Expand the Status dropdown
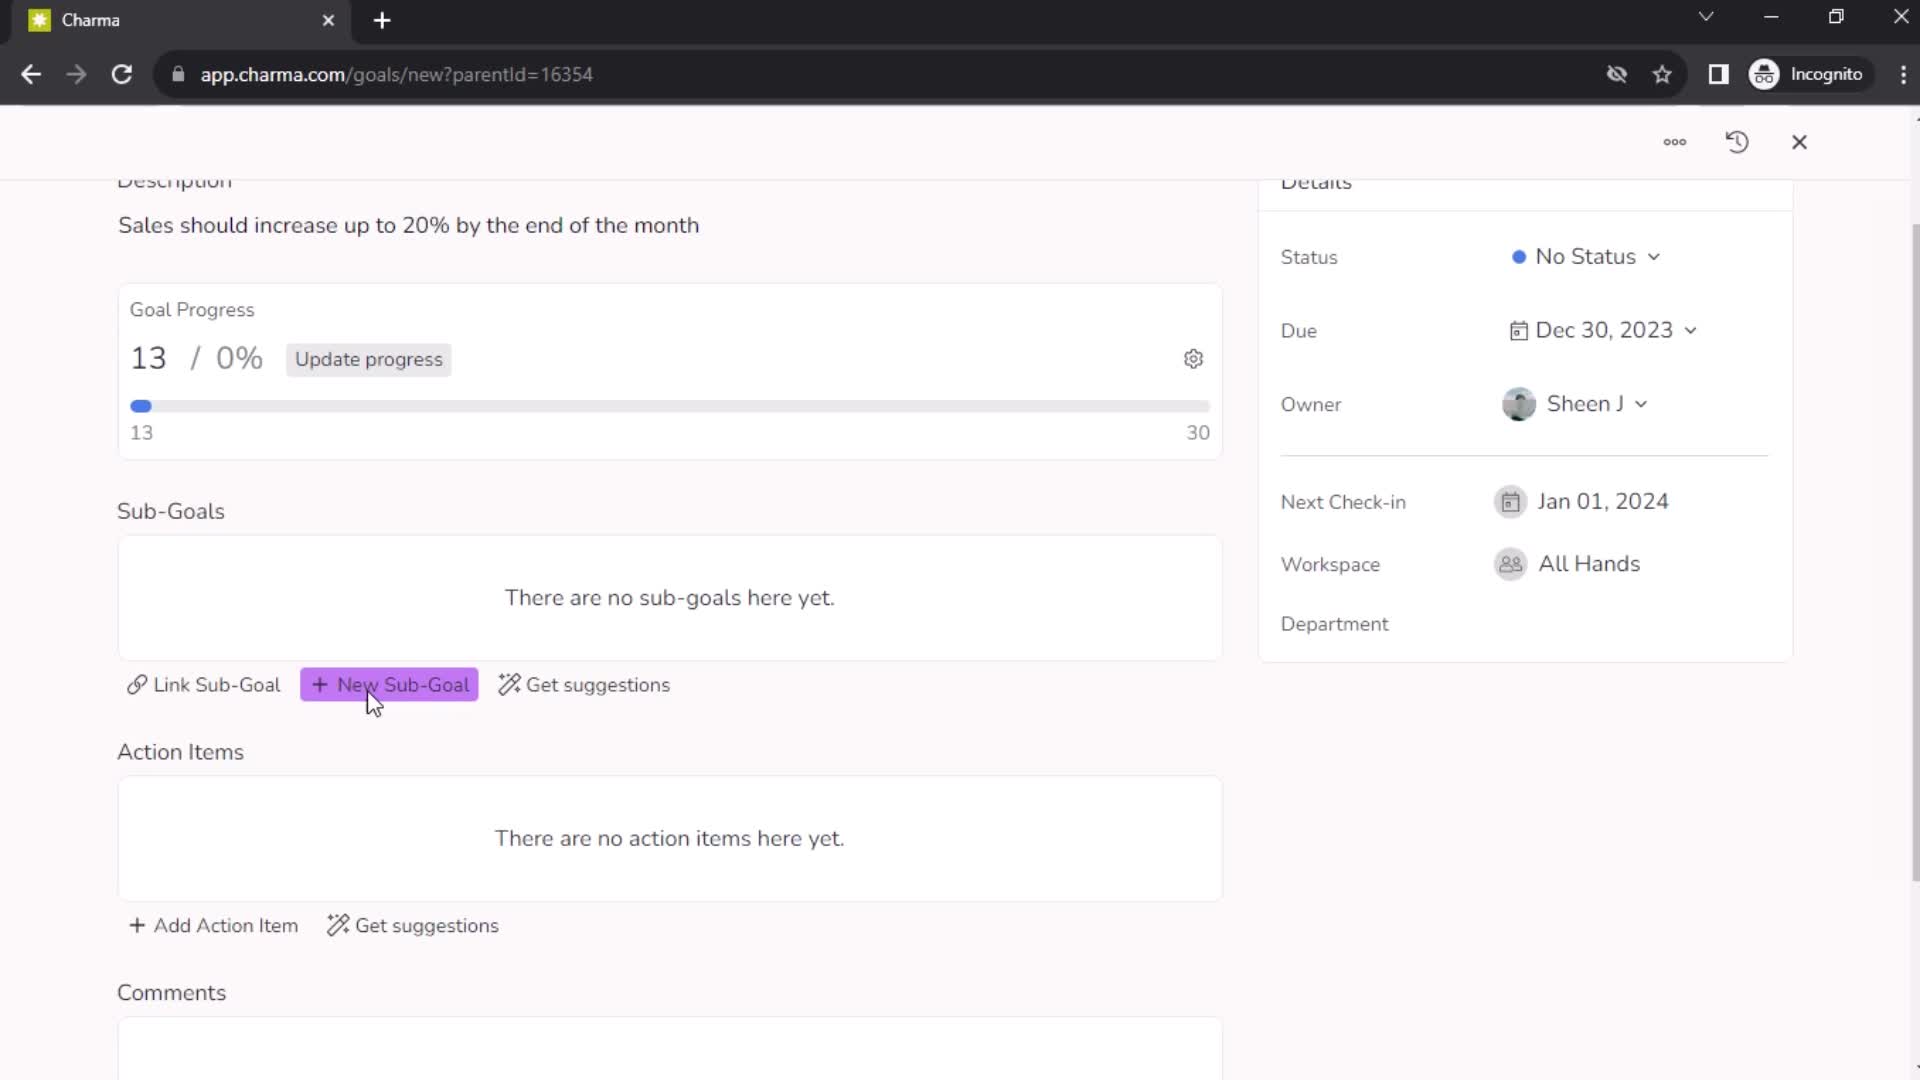Viewport: 1920px width, 1080px height. click(x=1582, y=256)
